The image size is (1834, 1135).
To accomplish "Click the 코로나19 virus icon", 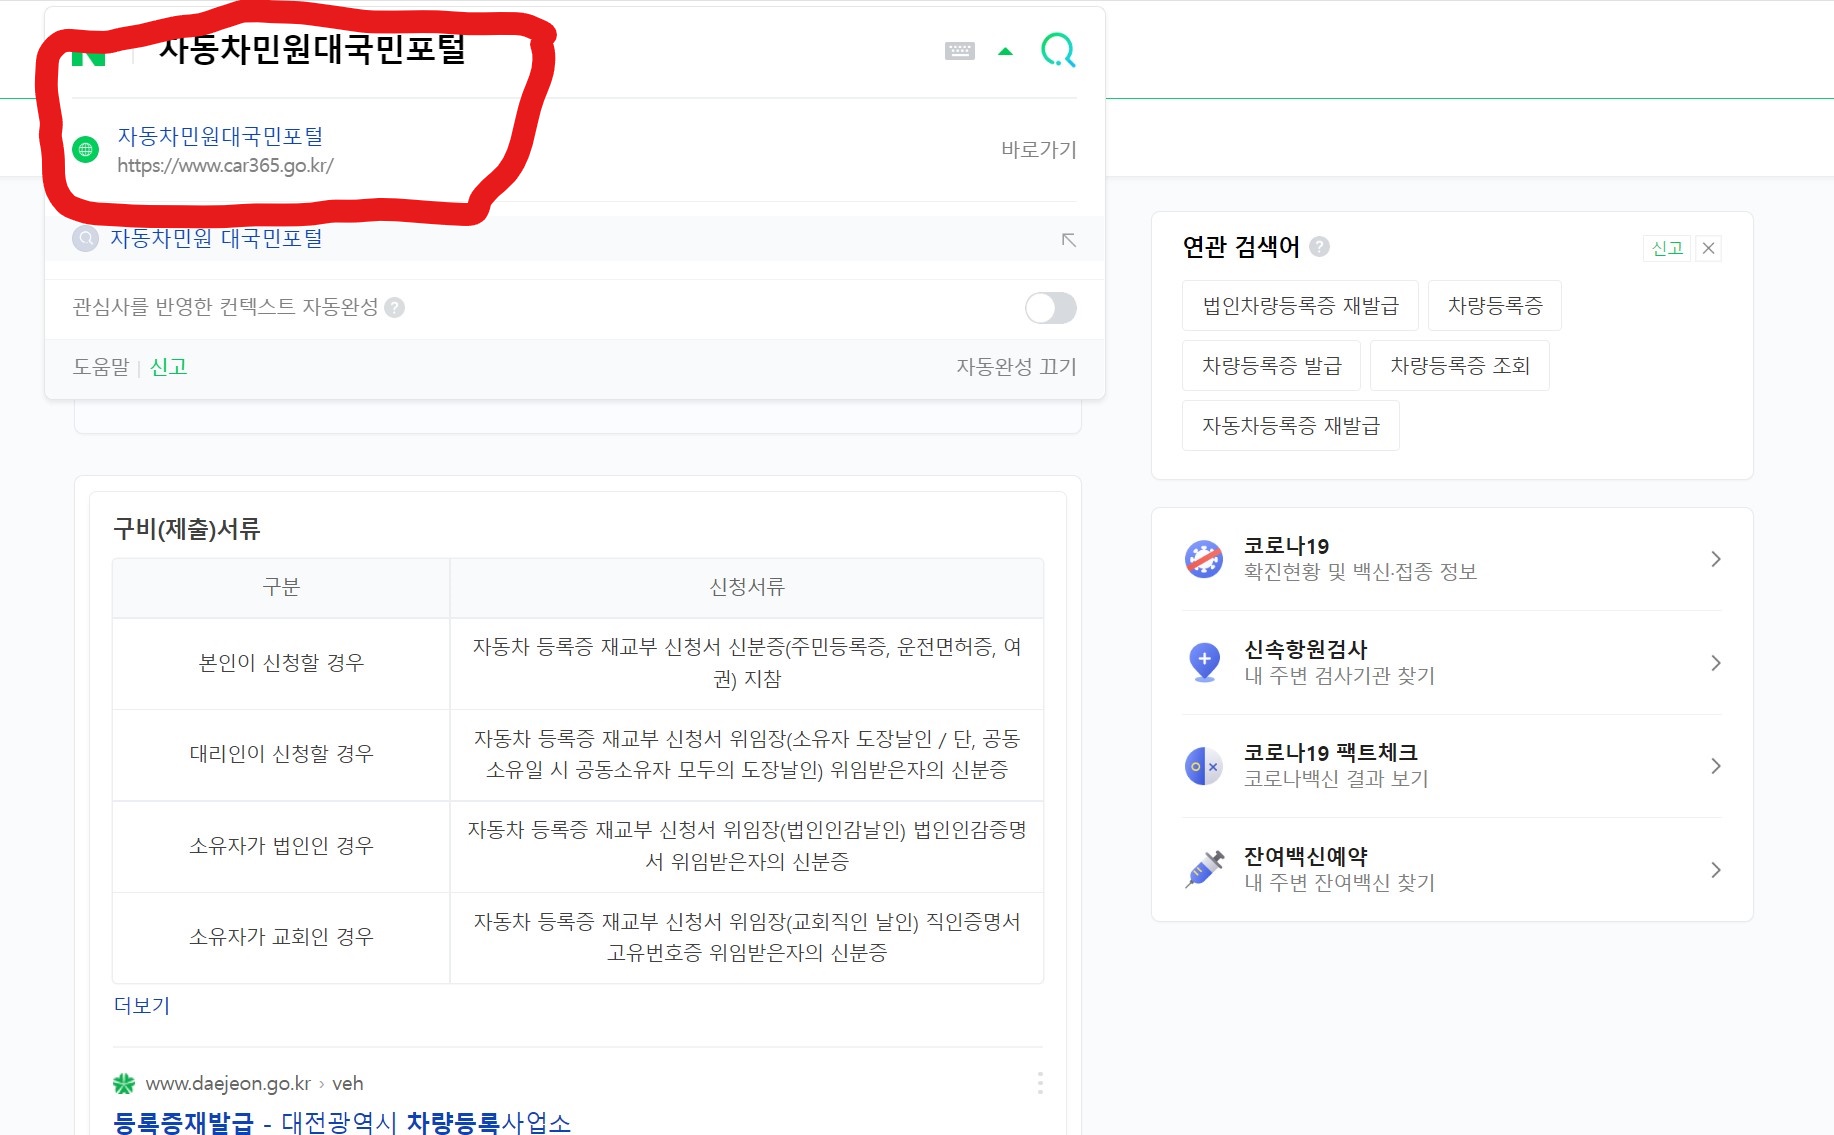I will coord(1204,559).
